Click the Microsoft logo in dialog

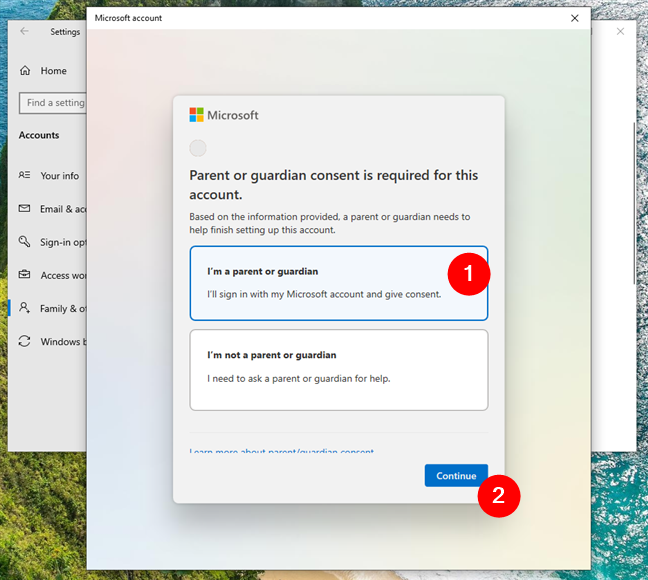pos(196,115)
